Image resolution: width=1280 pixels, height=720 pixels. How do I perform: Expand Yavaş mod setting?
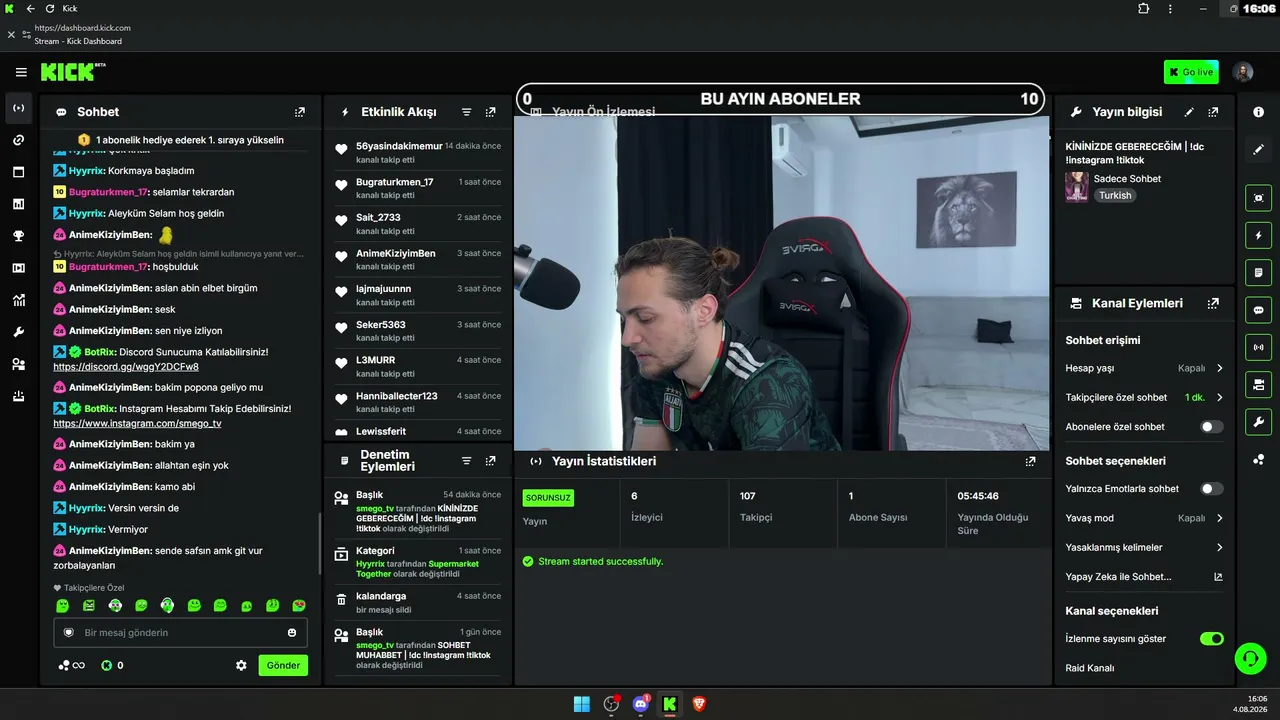tap(1145, 518)
